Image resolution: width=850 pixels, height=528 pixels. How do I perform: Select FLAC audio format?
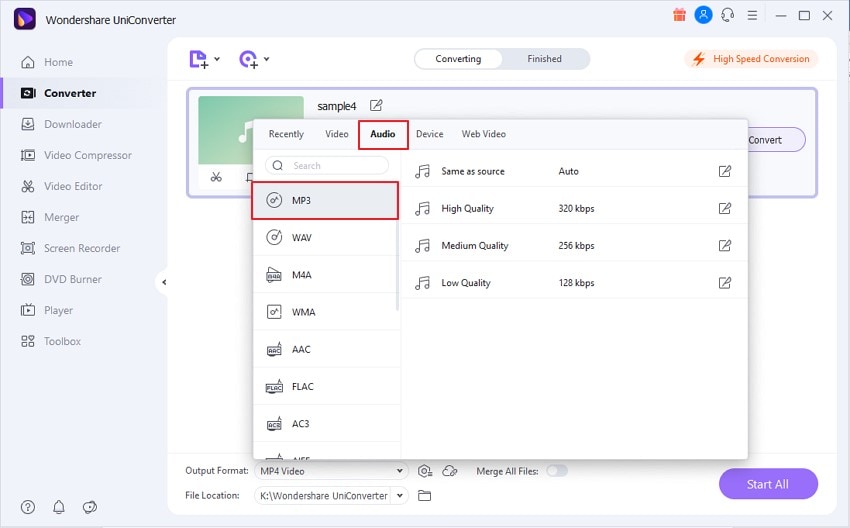tap(325, 387)
